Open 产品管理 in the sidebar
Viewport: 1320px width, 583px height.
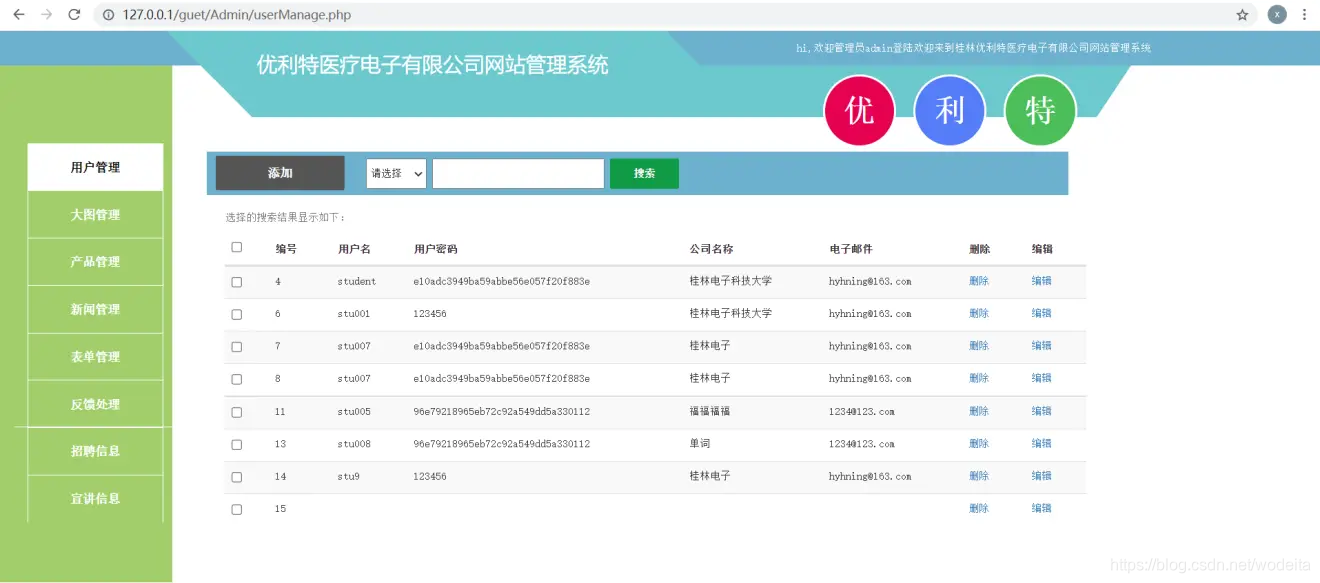pos(95,262)
